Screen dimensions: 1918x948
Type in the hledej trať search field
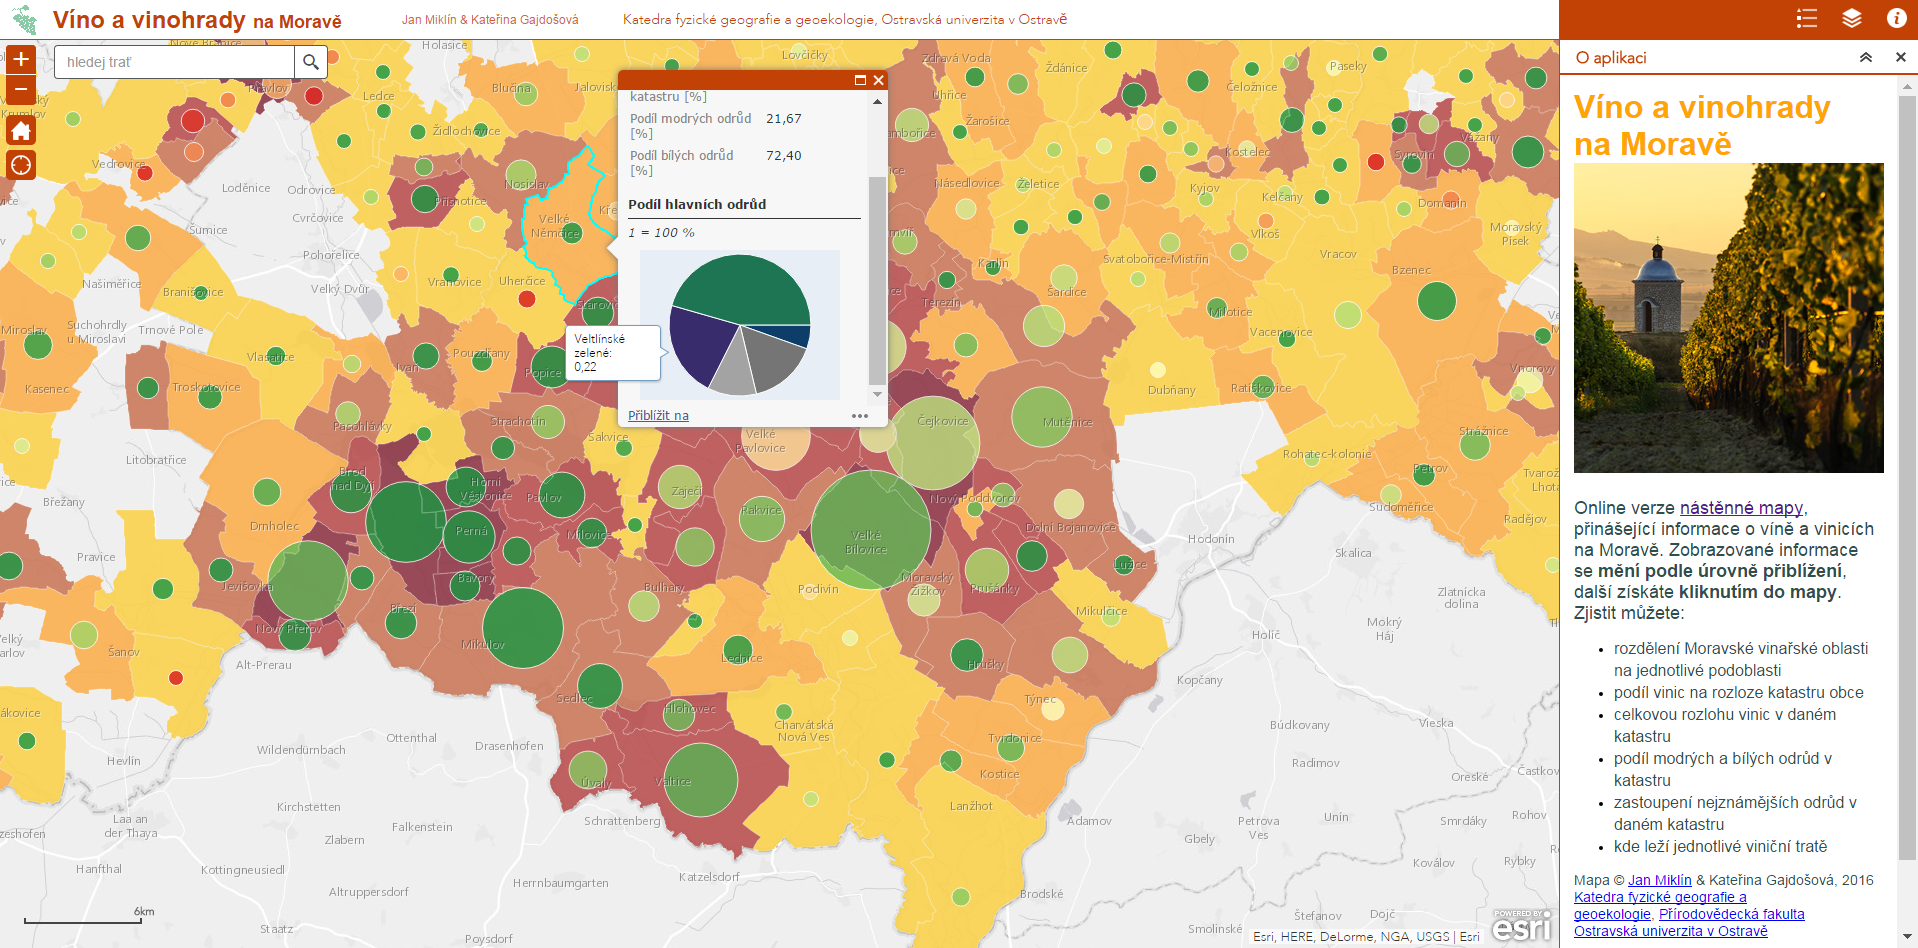point(175,62)
